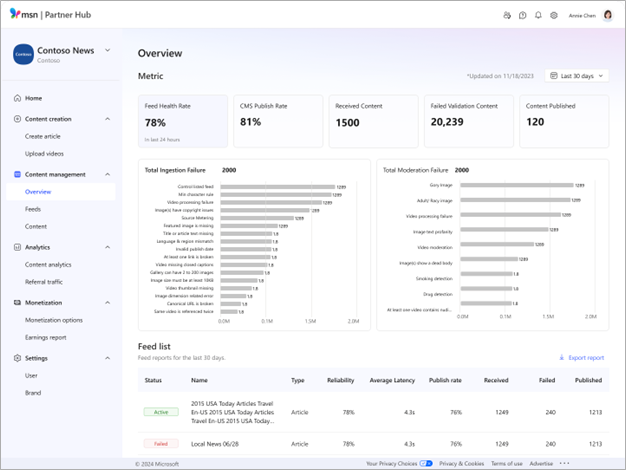Viewport: 626px width, 470px height.
Task: Collapse the Monetization section chevron
Action: pyautogui.click(x=107, y=302)
